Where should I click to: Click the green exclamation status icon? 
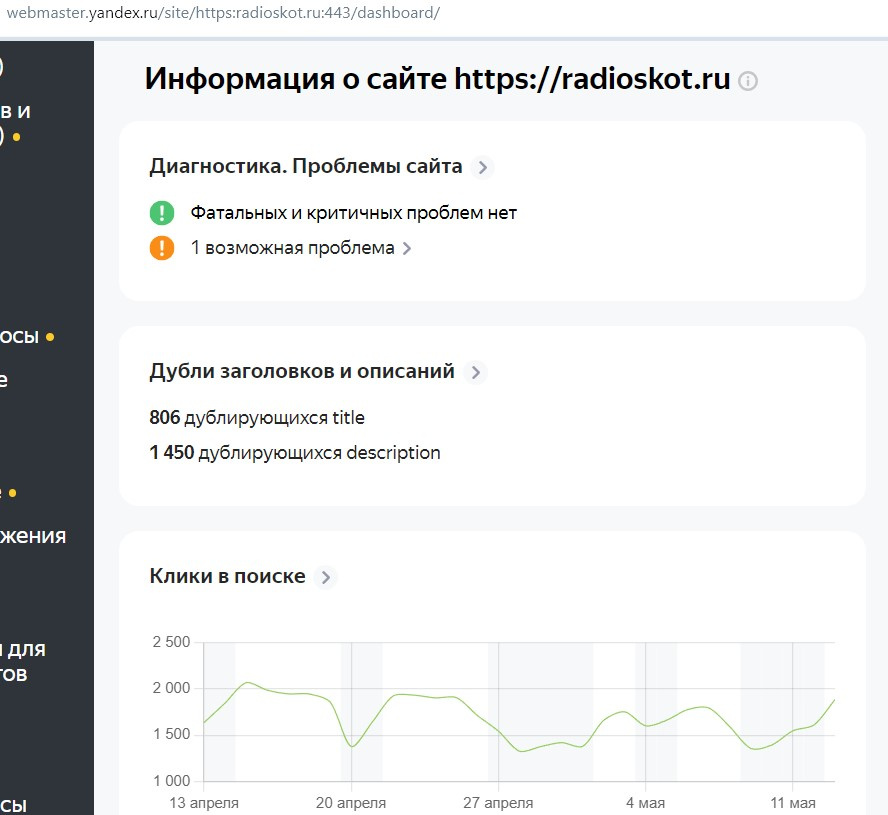[x=162, y=213]
